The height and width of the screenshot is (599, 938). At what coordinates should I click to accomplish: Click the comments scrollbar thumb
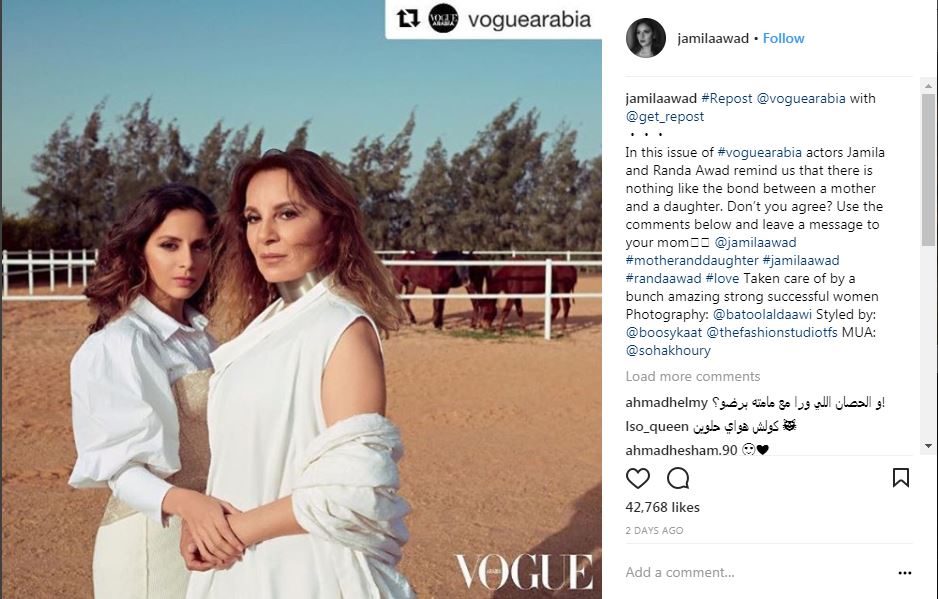point(928,169)
